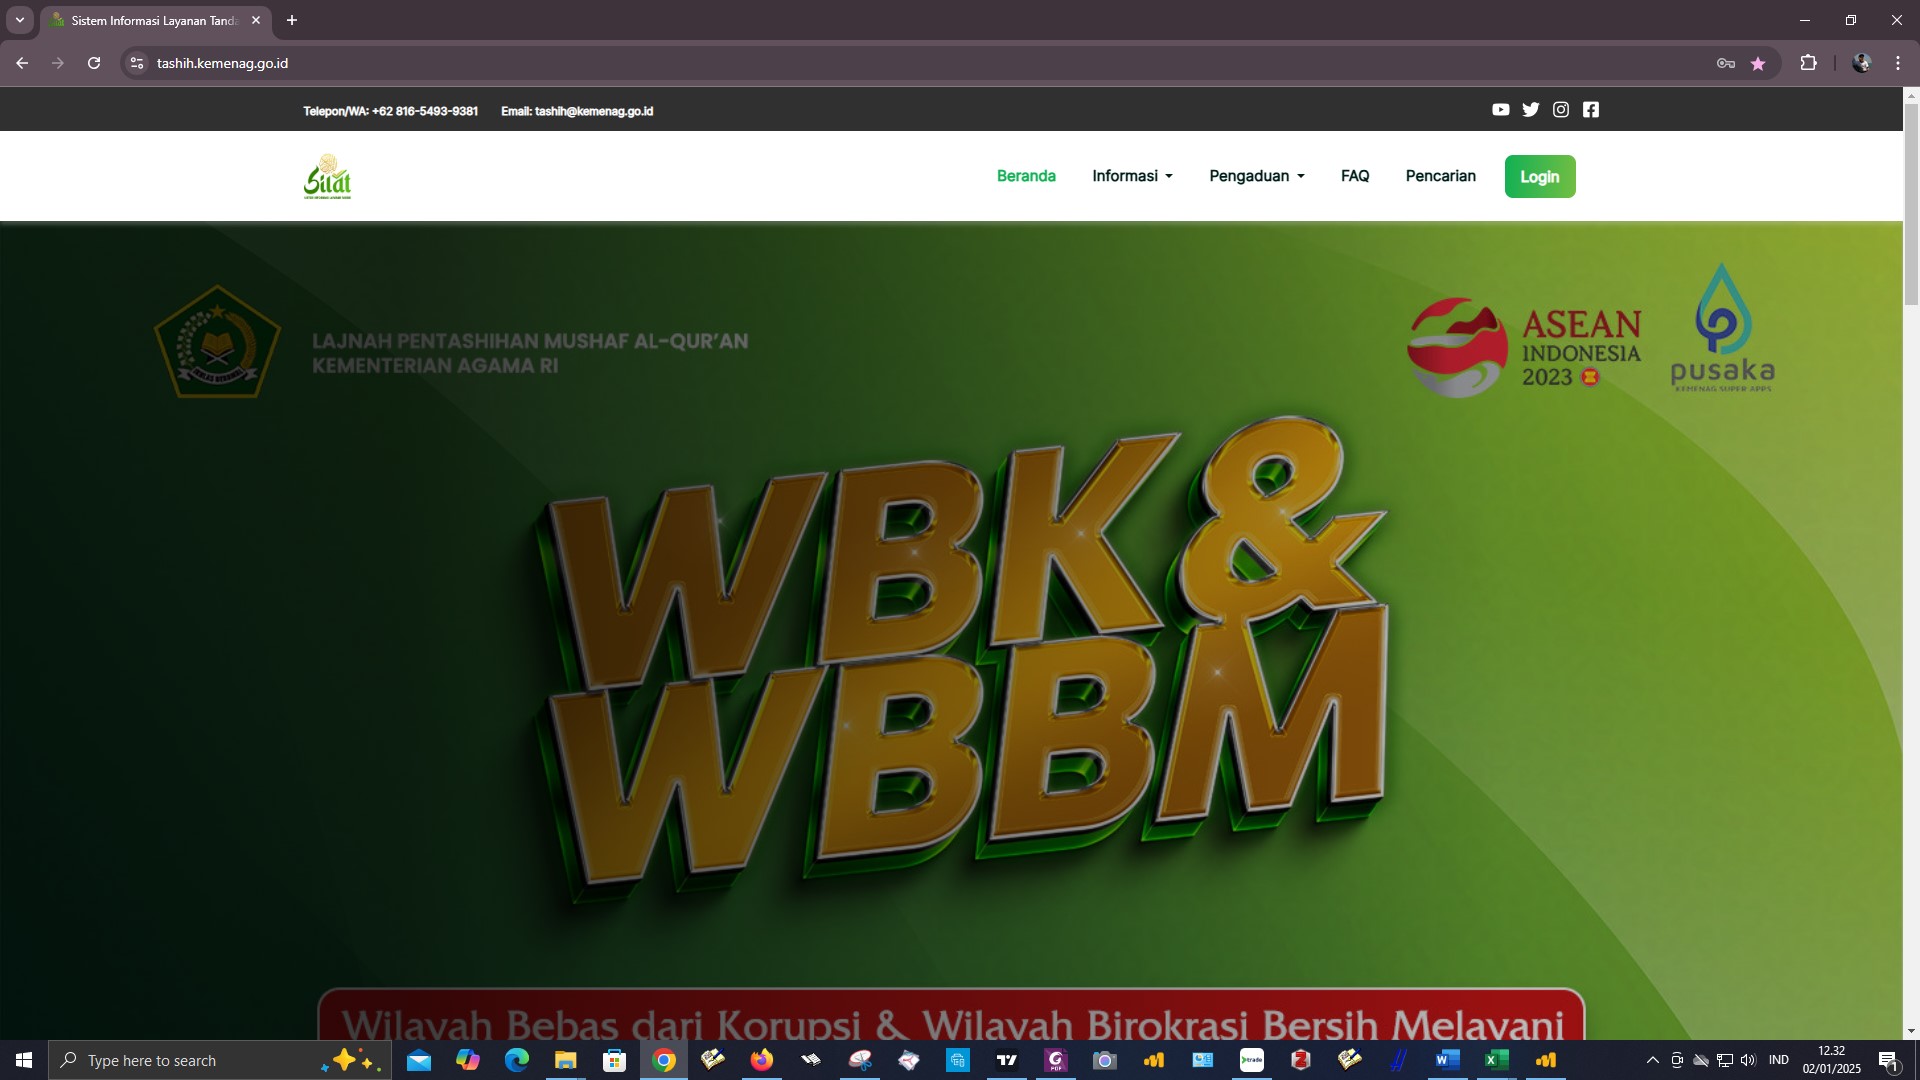The image size is (1920, 1080).
Task: Close the Sistem Informasi Layanan tab
Action: 256,20
